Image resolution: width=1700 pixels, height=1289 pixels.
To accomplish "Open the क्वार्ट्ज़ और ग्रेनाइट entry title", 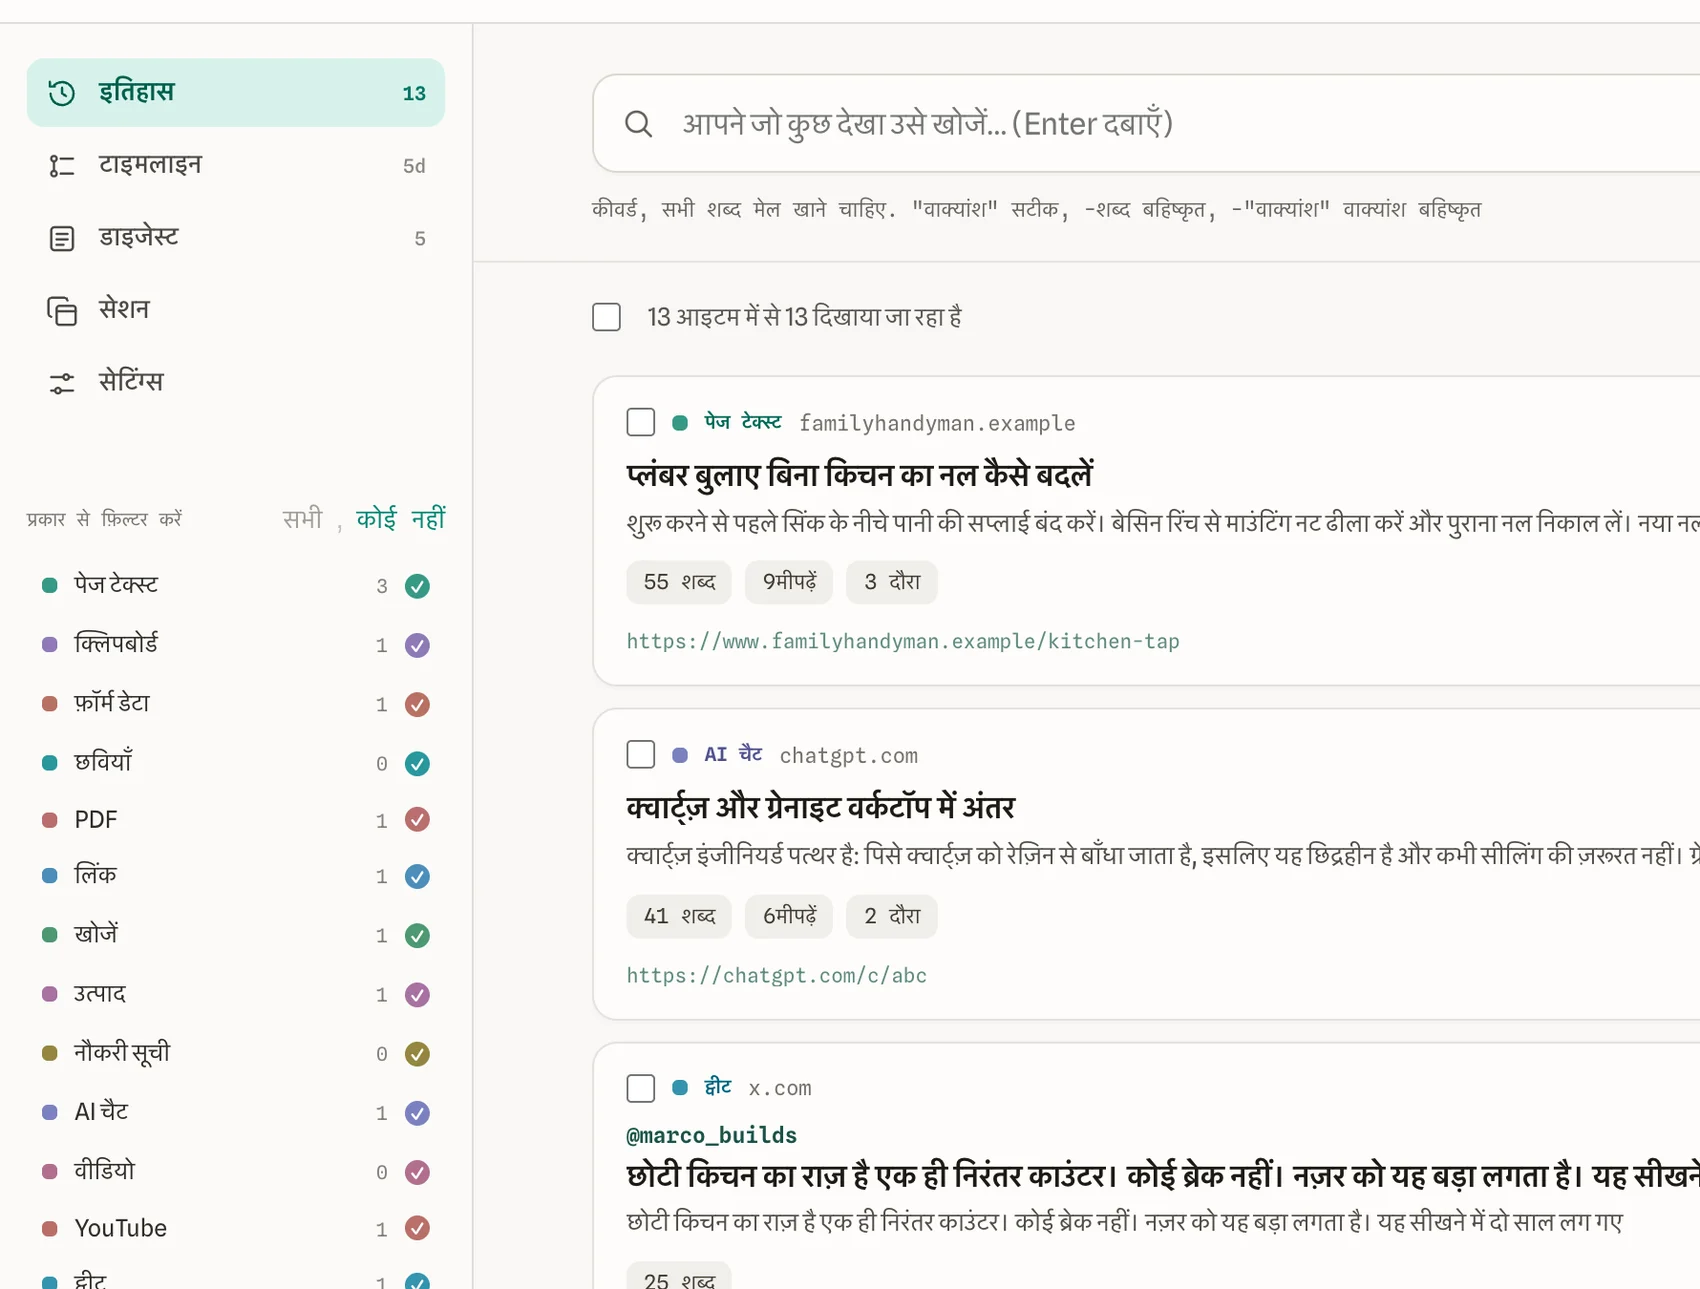I will click(821, 807).
